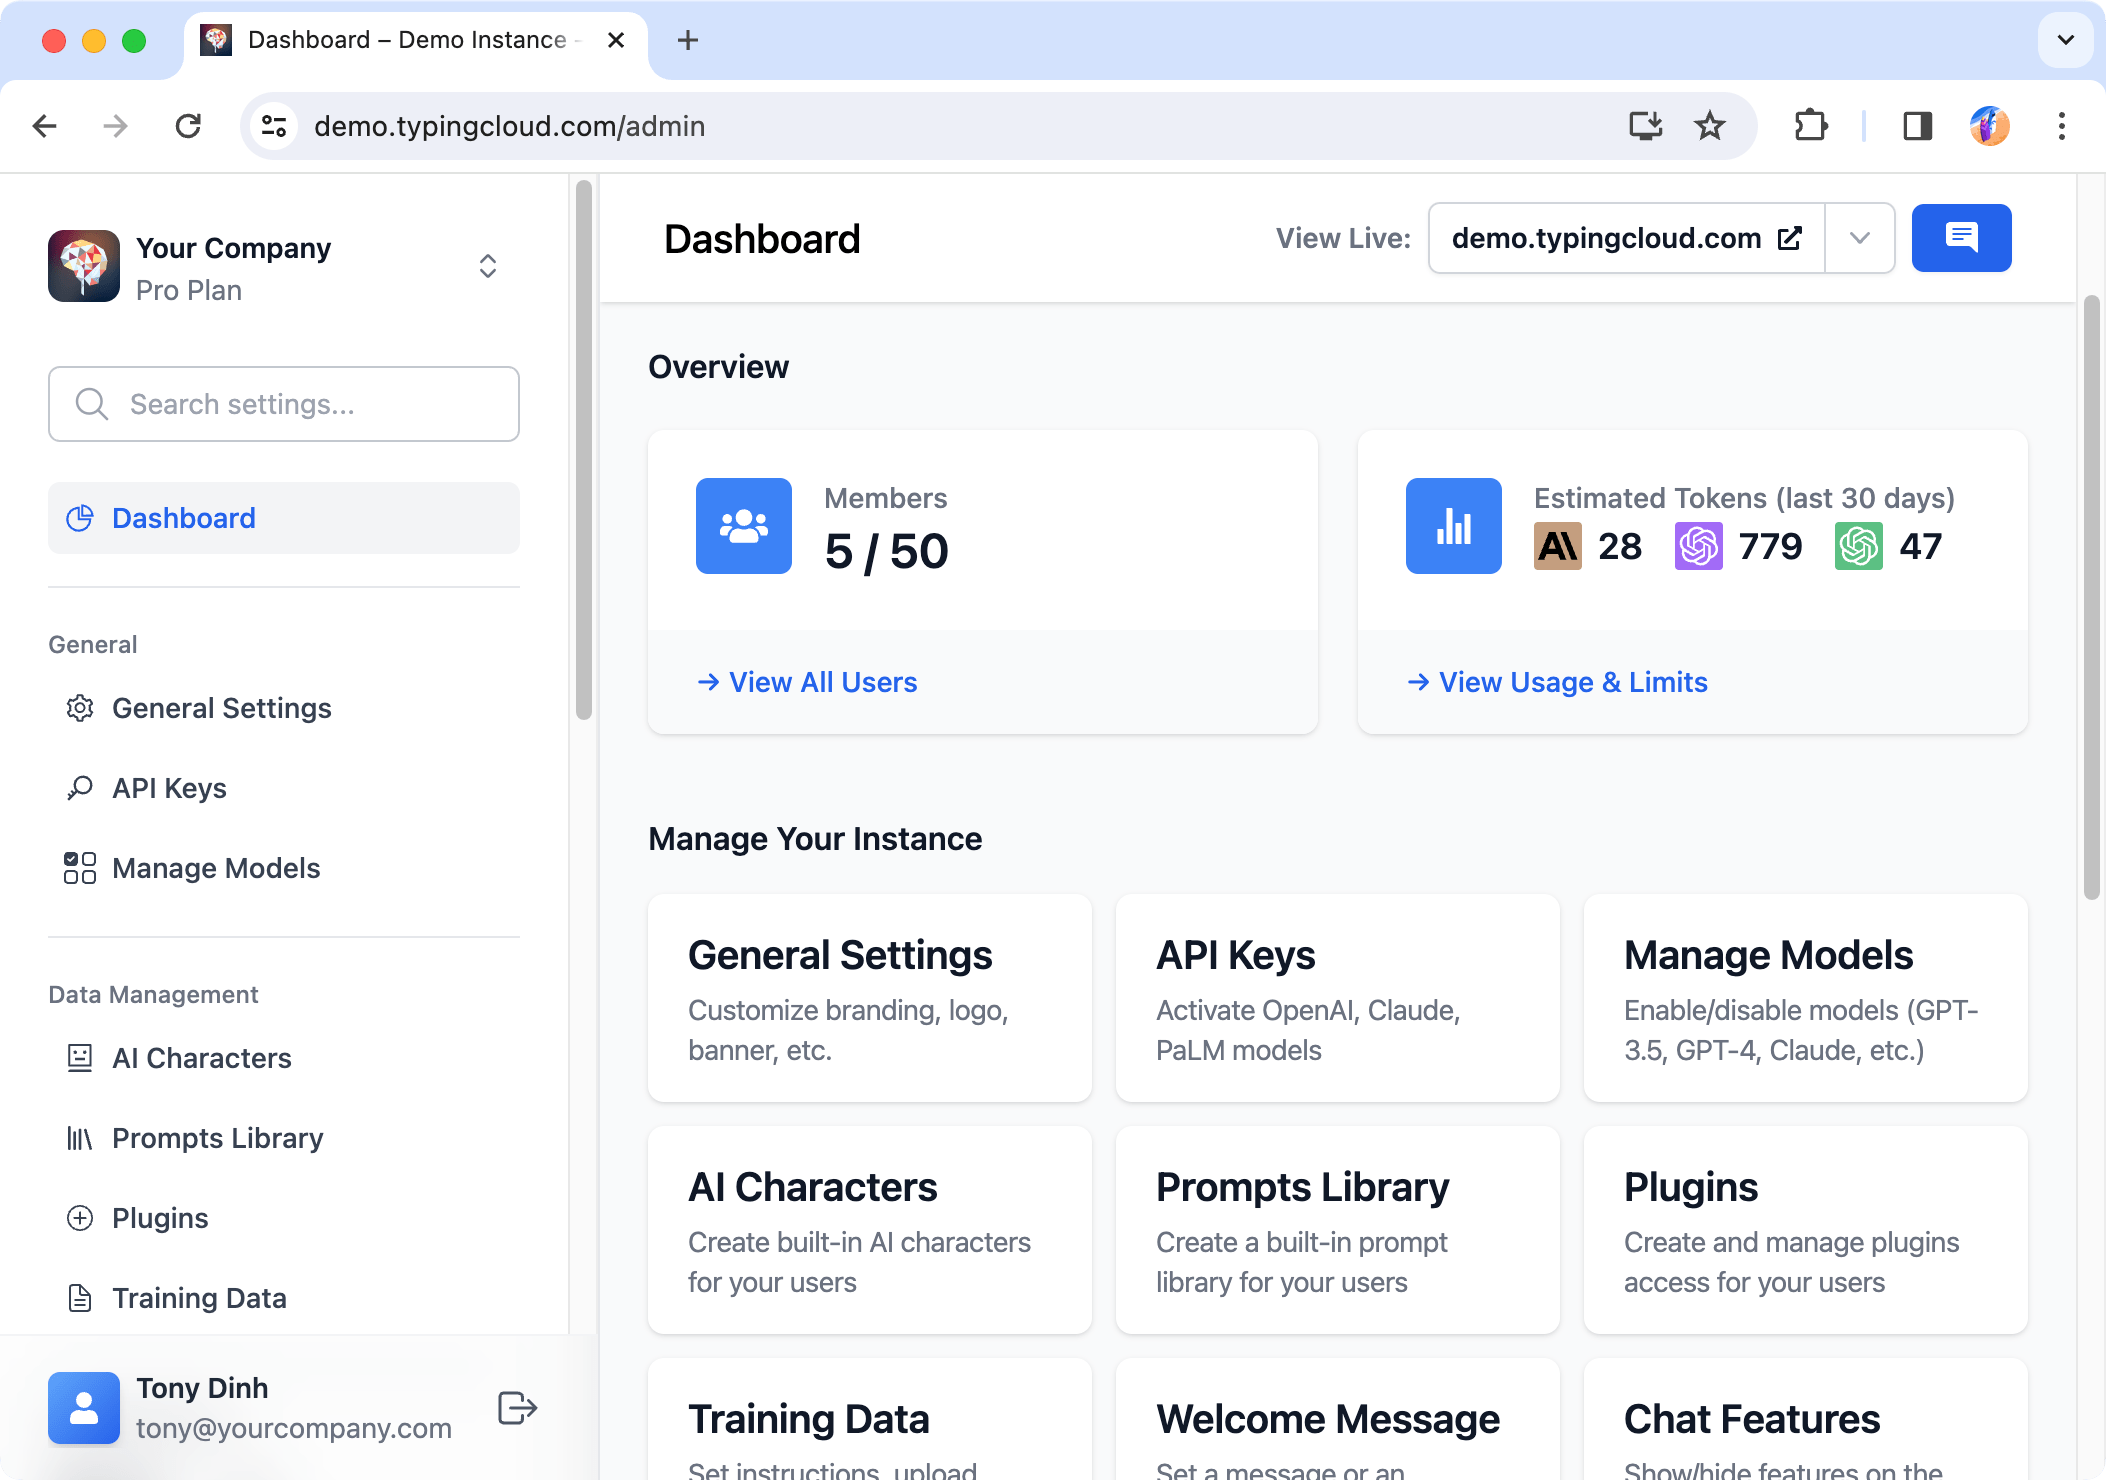
Task: Toggle the browser side panel icon
Action: pyautogui.click(x=1916, y=126)
